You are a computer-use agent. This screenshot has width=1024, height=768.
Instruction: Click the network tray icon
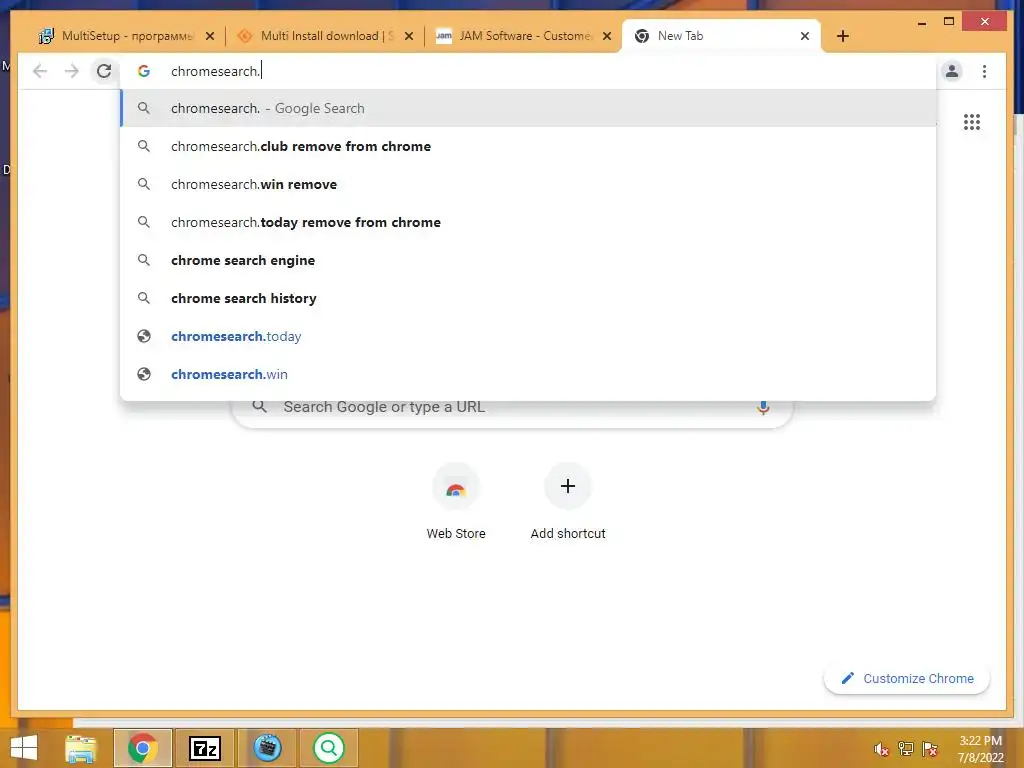pos(906,749)
